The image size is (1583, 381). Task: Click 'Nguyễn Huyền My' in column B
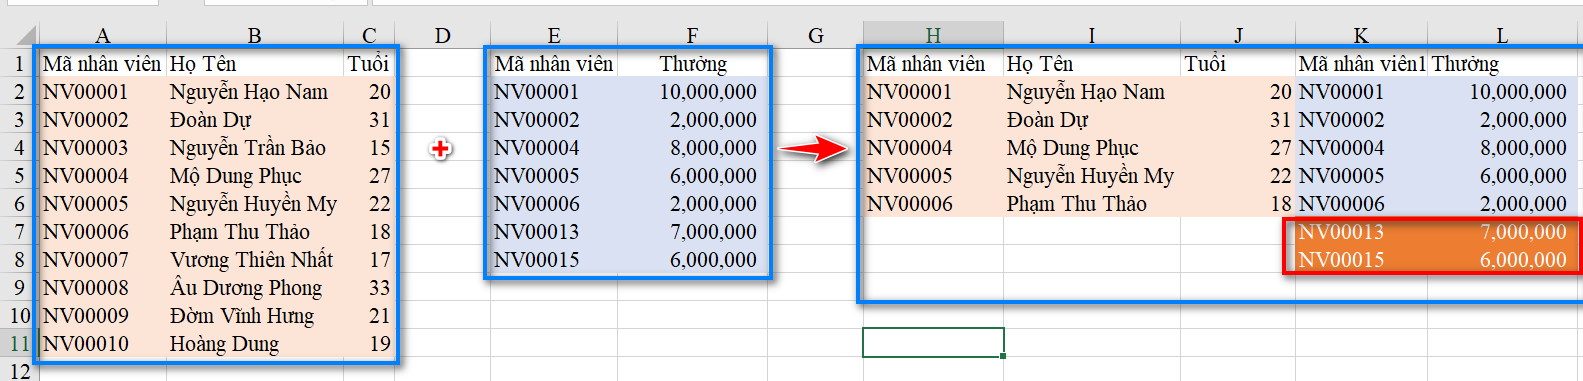(x=254, y=204)
